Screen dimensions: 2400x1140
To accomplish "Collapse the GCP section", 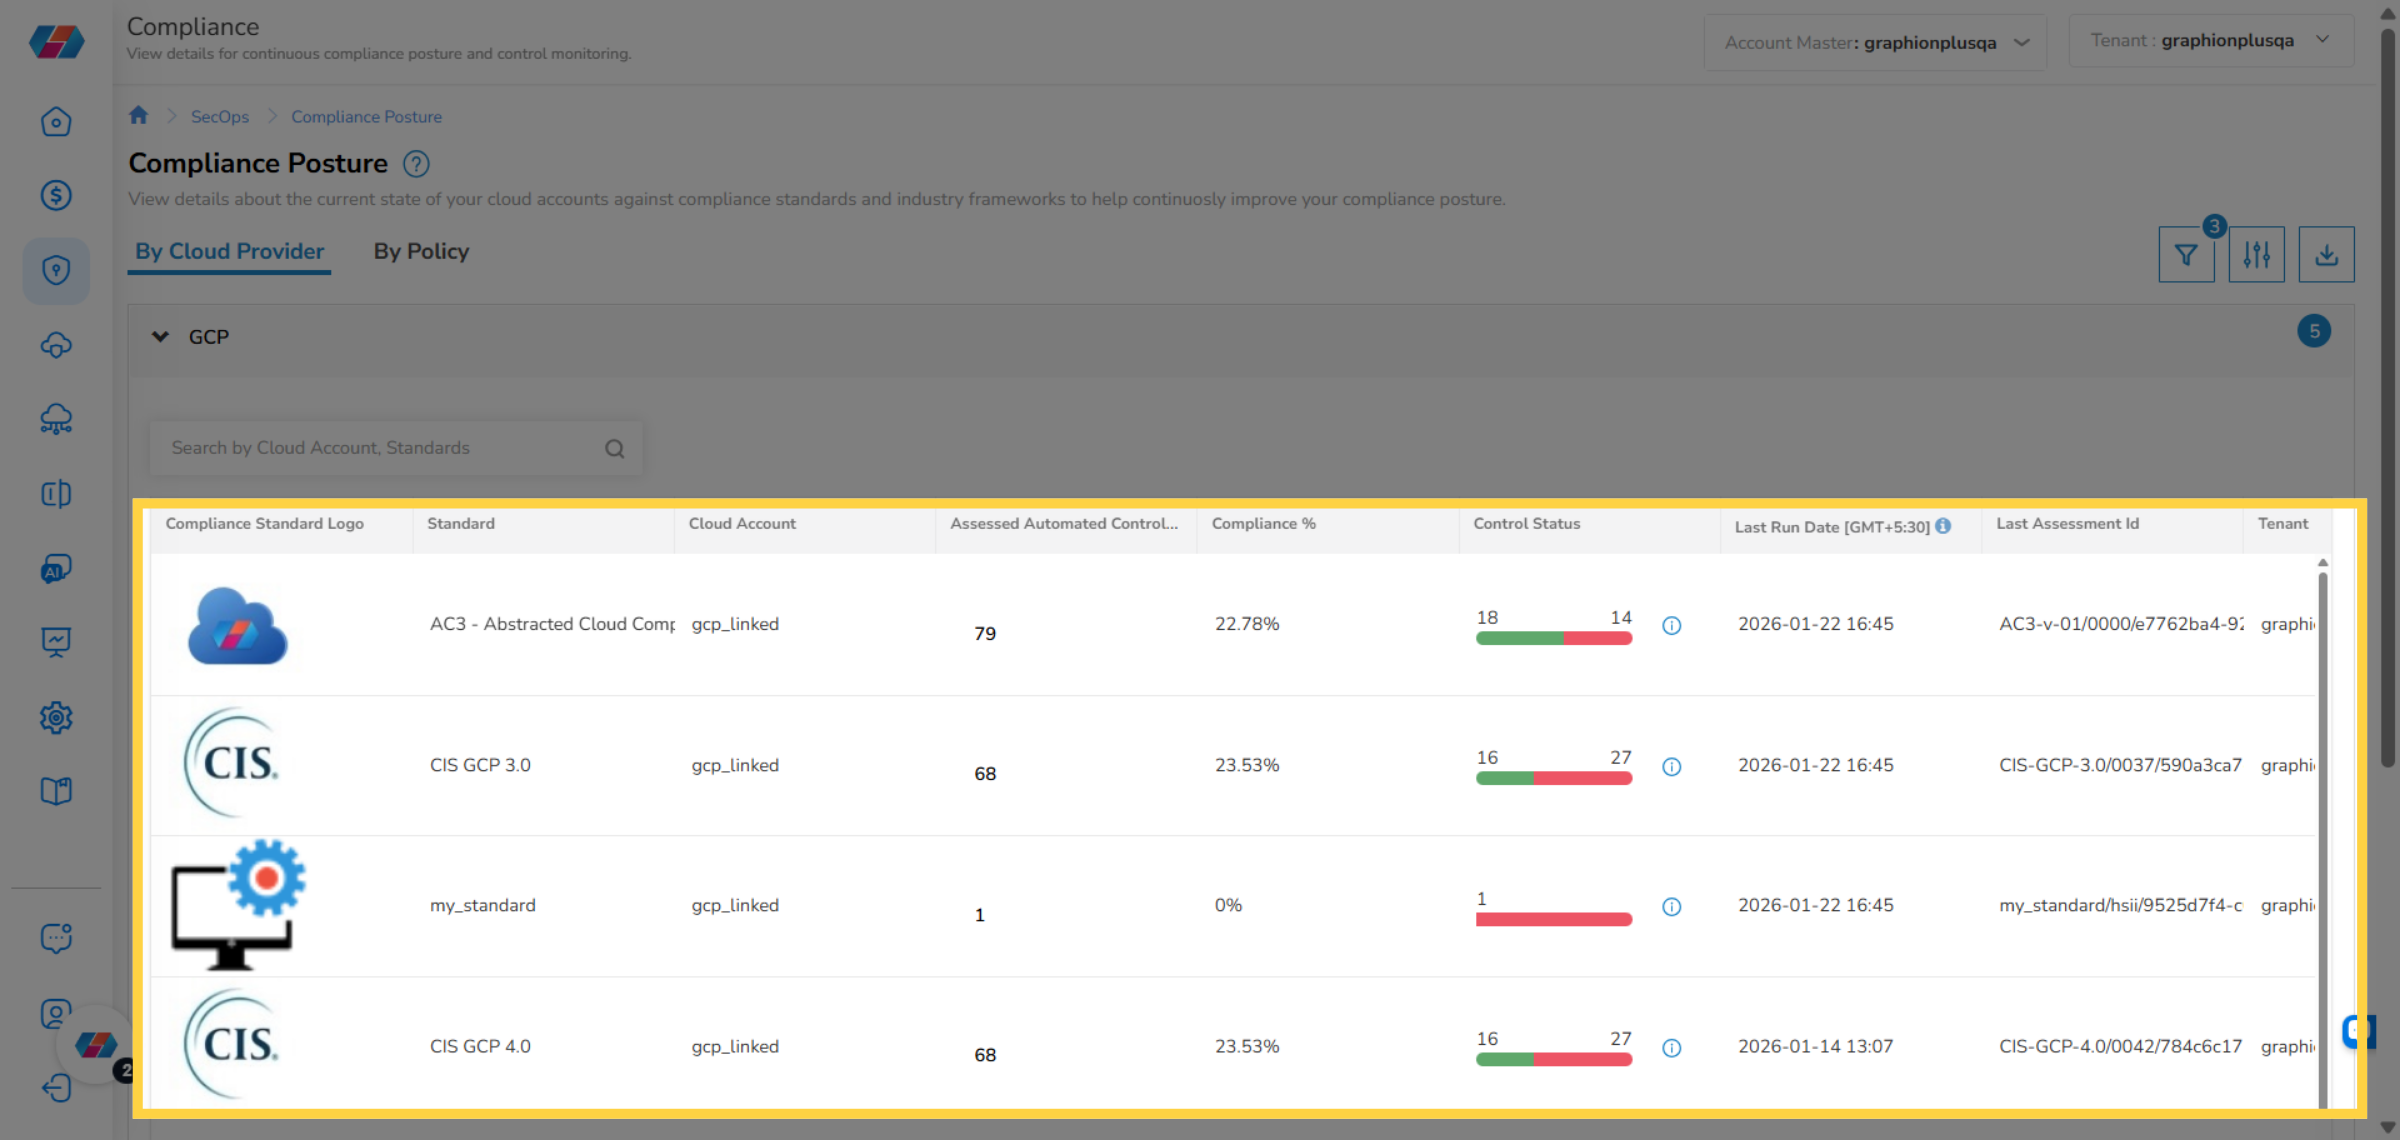I will tap(160, 337).
